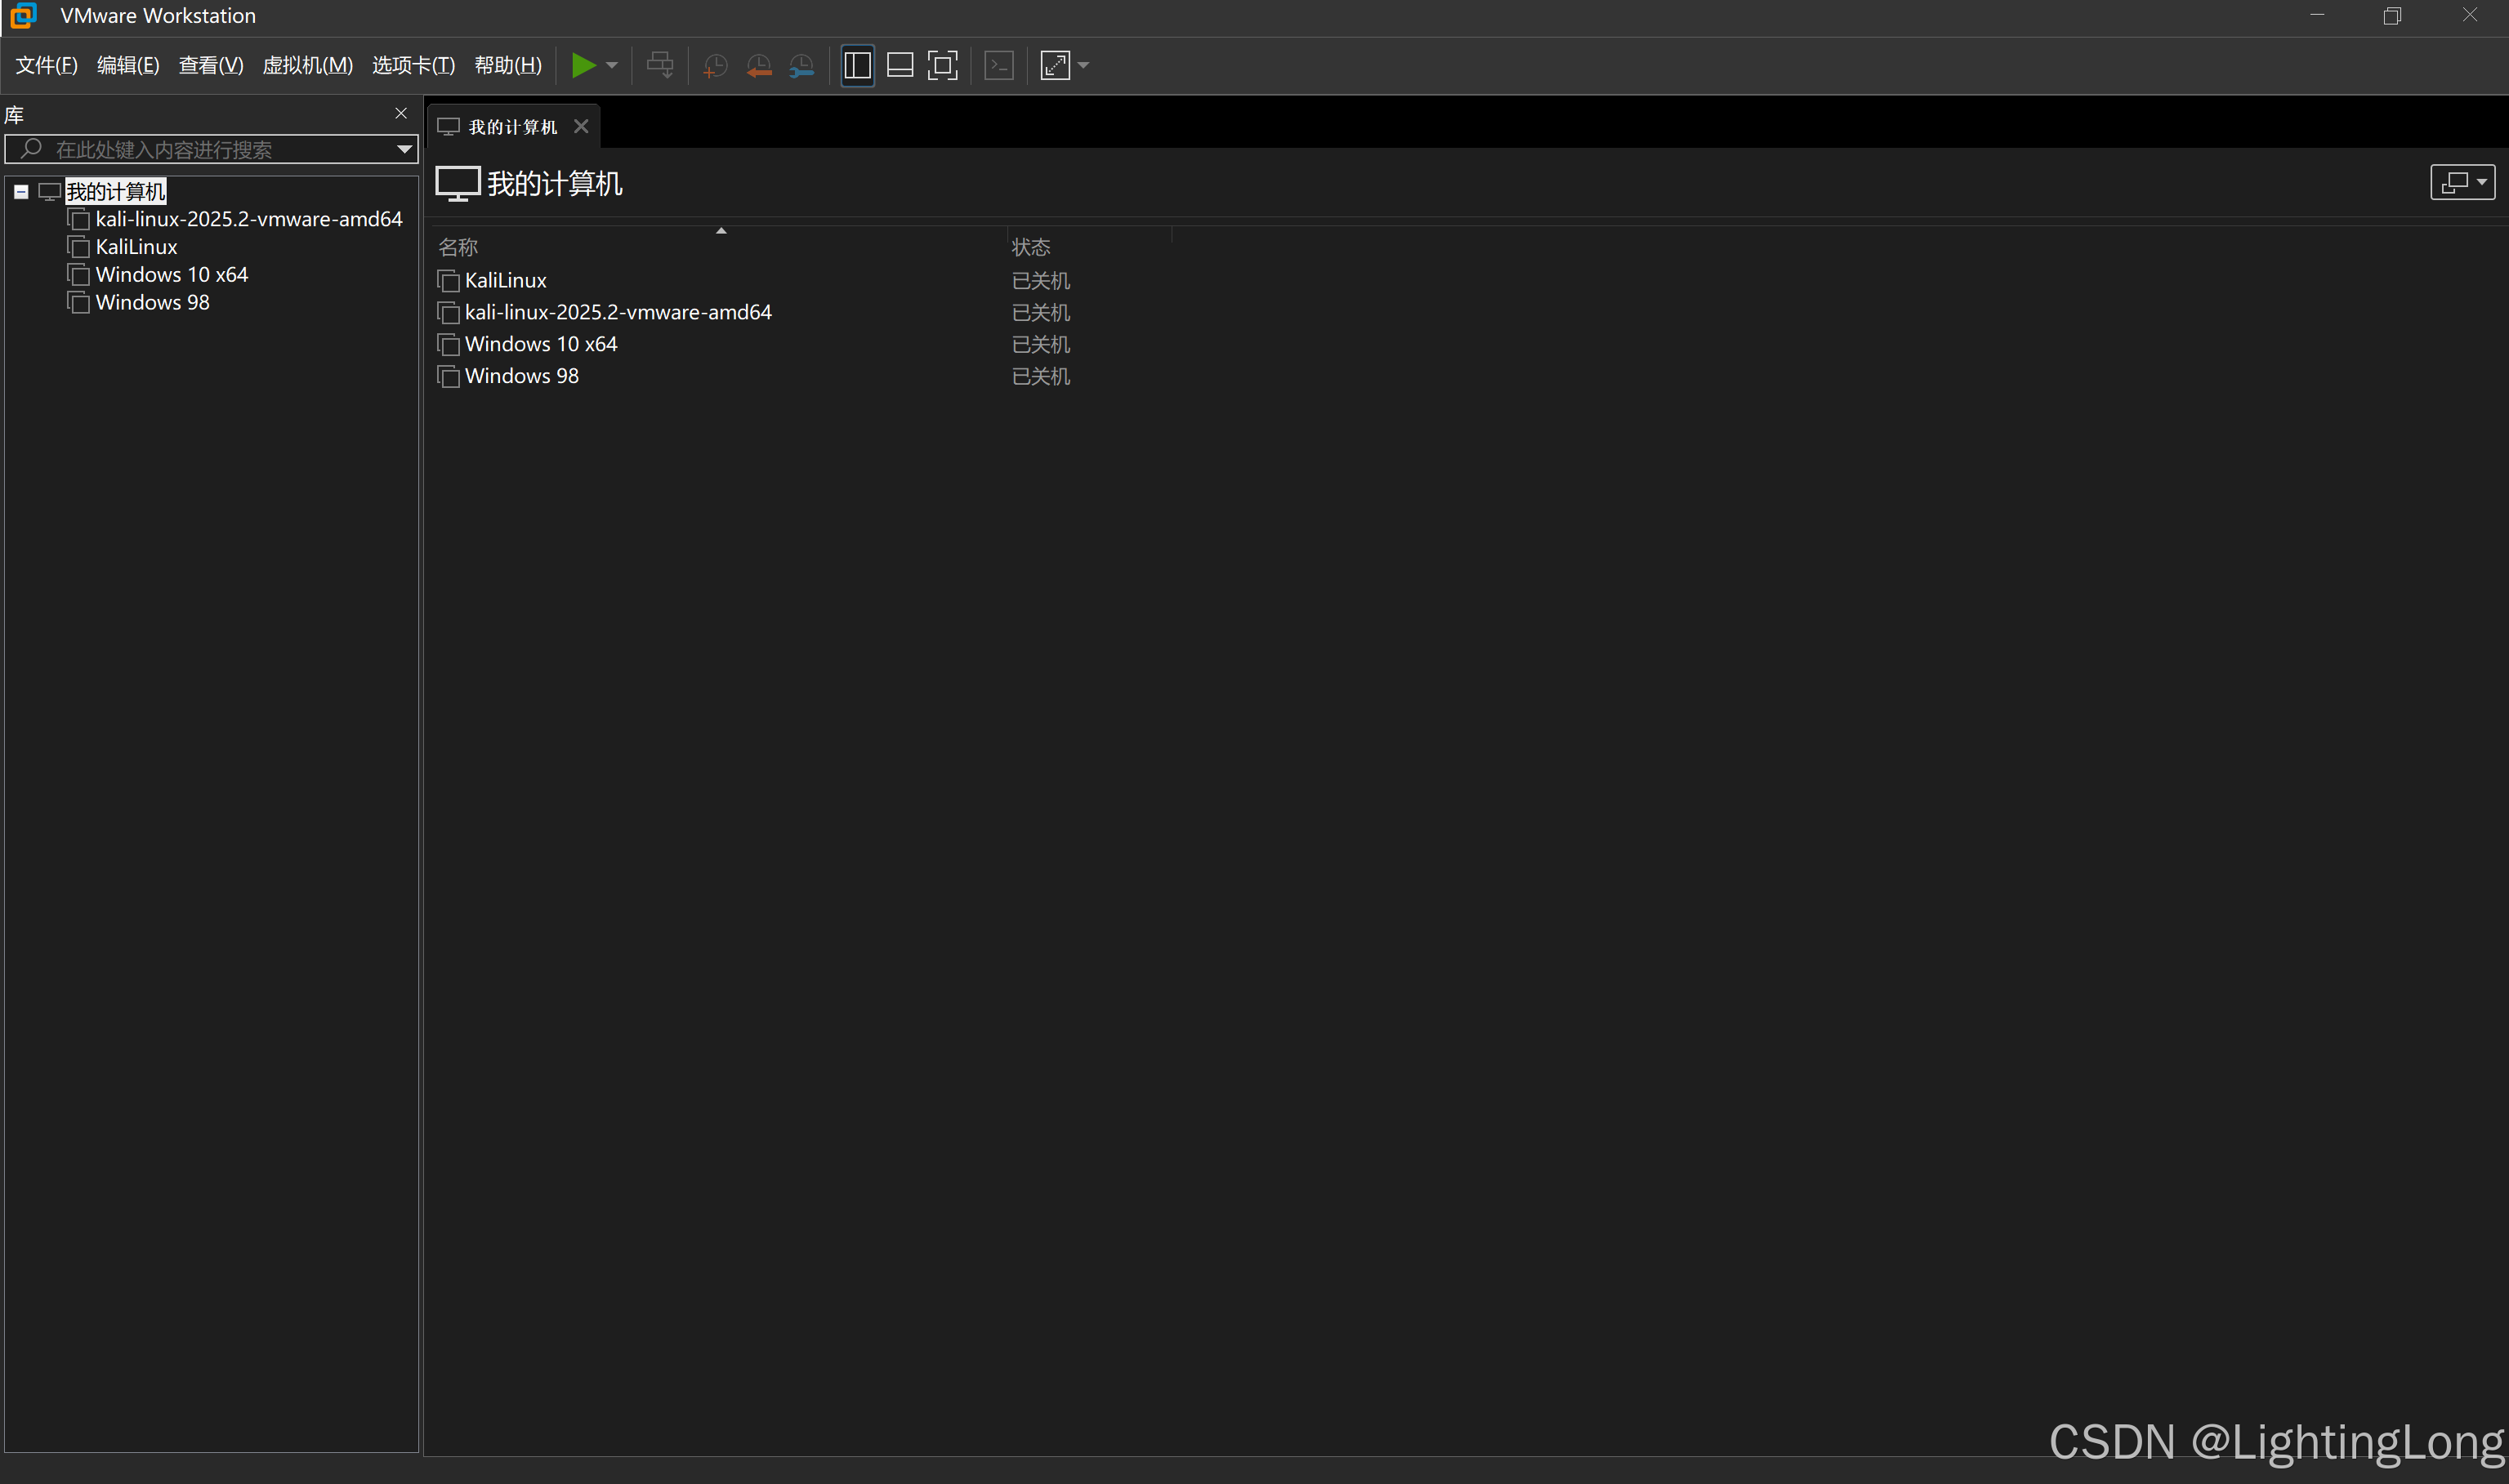Open the display view mode dropdown button
Image resolution: width=2509 pixels, height=1484 pixels.
2463,182
